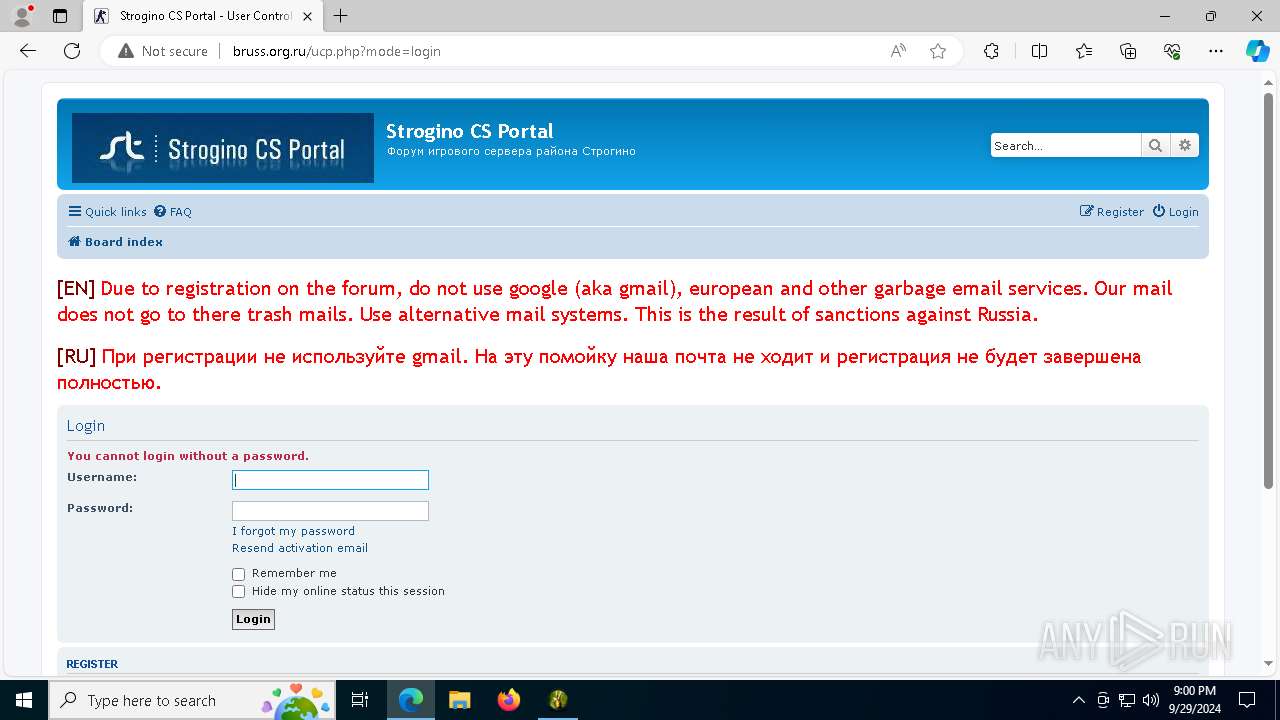Launch Firefox from taskbar
Image resolution: width=1280 pixels, height=720 pixels.
pyautogui.click(x=509, y=700)
